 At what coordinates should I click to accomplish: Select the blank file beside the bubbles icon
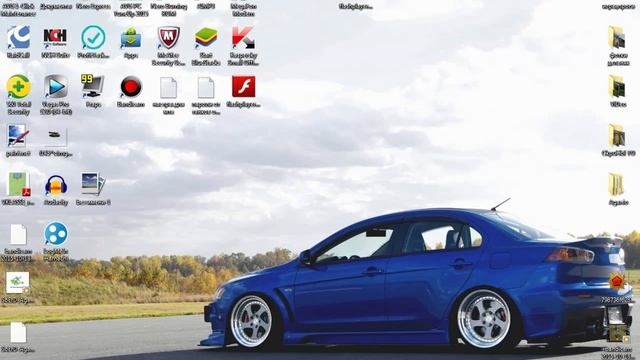tap(18, 235)
